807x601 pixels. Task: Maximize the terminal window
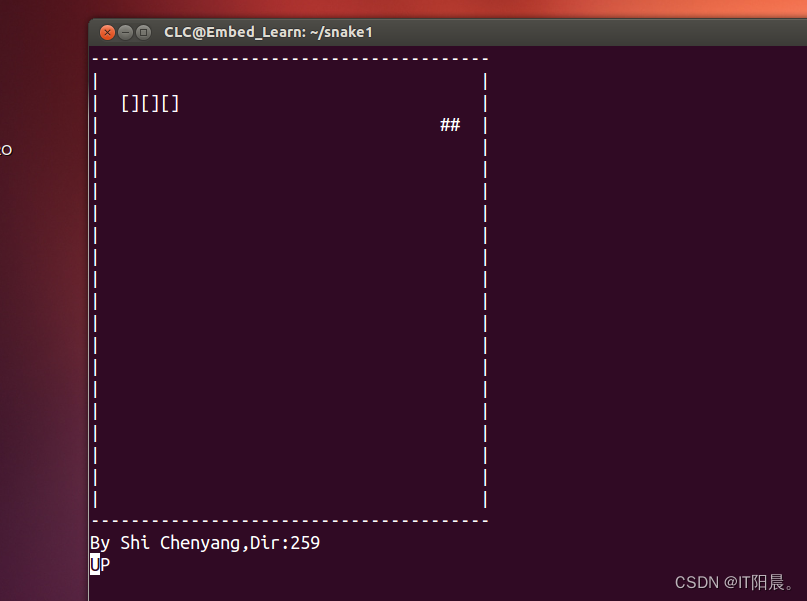[144, 32]
